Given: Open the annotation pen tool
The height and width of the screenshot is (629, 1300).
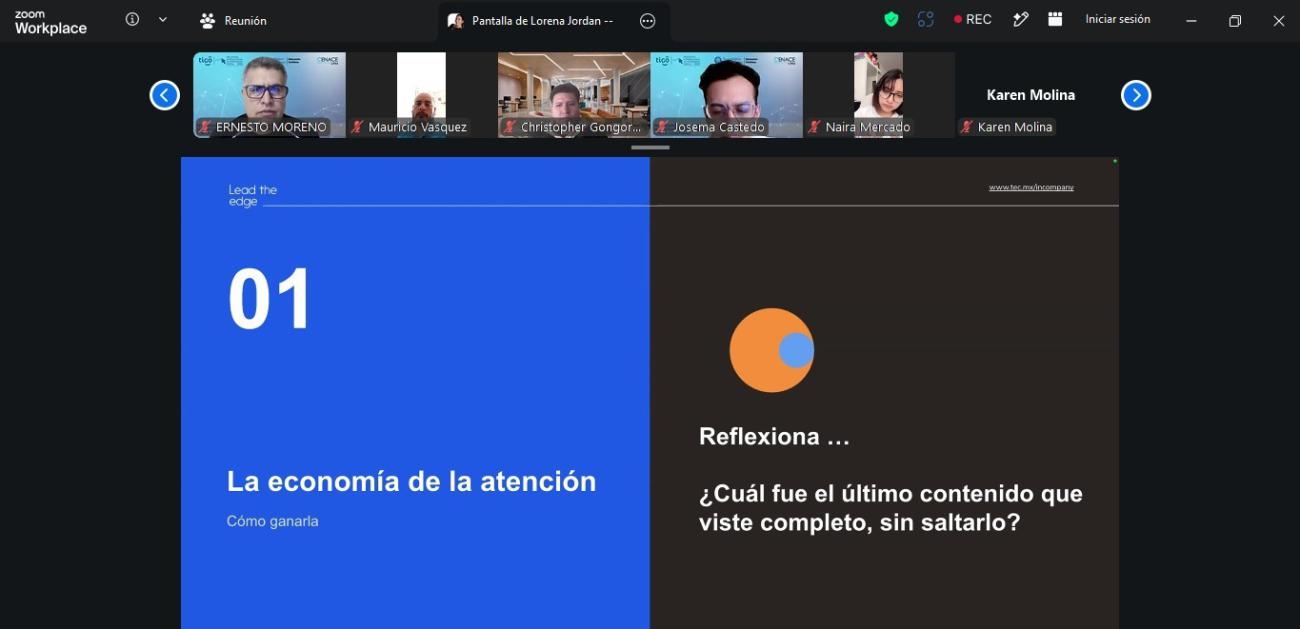Looking at the screenshot, I should (x=1021, y=19).
